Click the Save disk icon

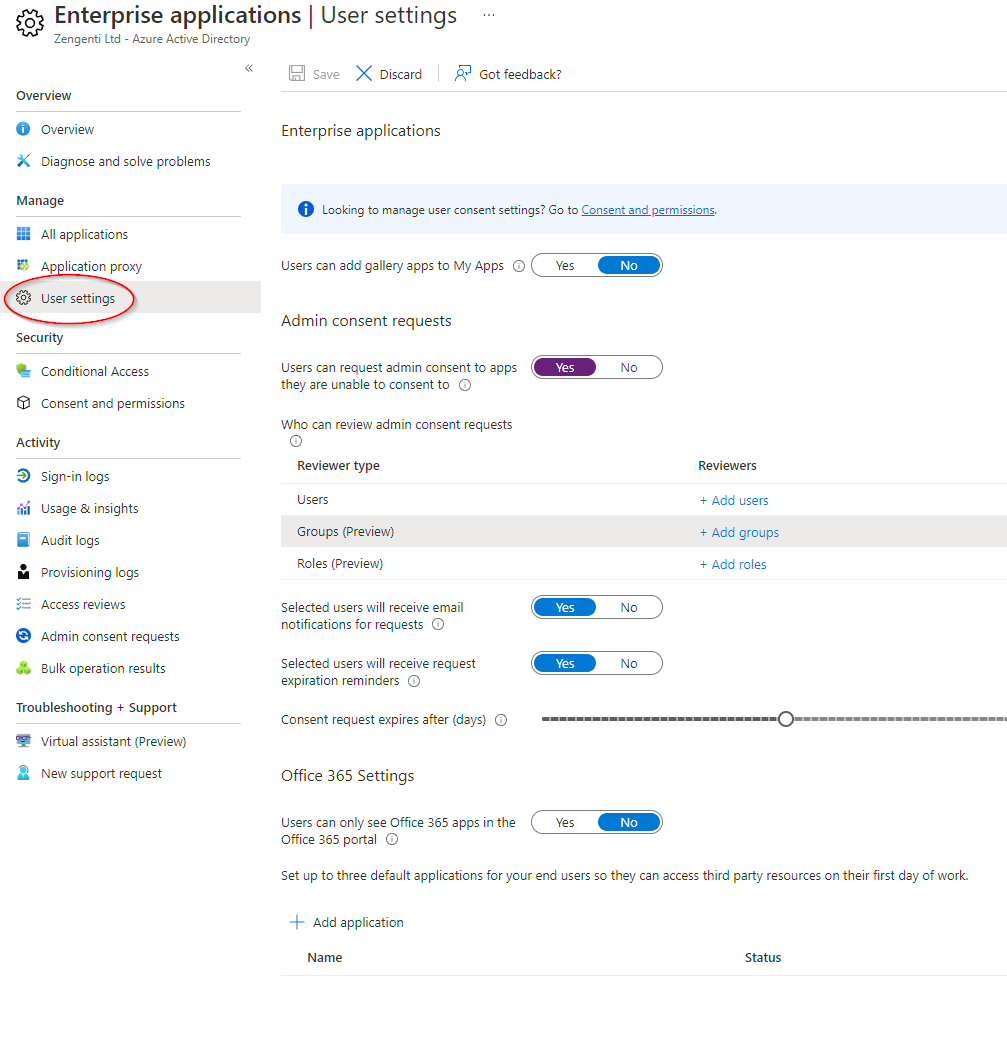pyautogui.click(x=297, y=73)
